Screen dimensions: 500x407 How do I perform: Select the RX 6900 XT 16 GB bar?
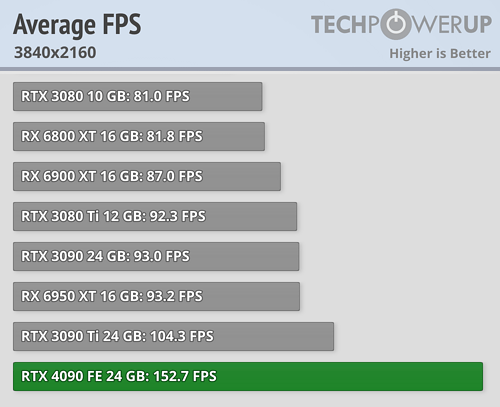pos(147,176)
